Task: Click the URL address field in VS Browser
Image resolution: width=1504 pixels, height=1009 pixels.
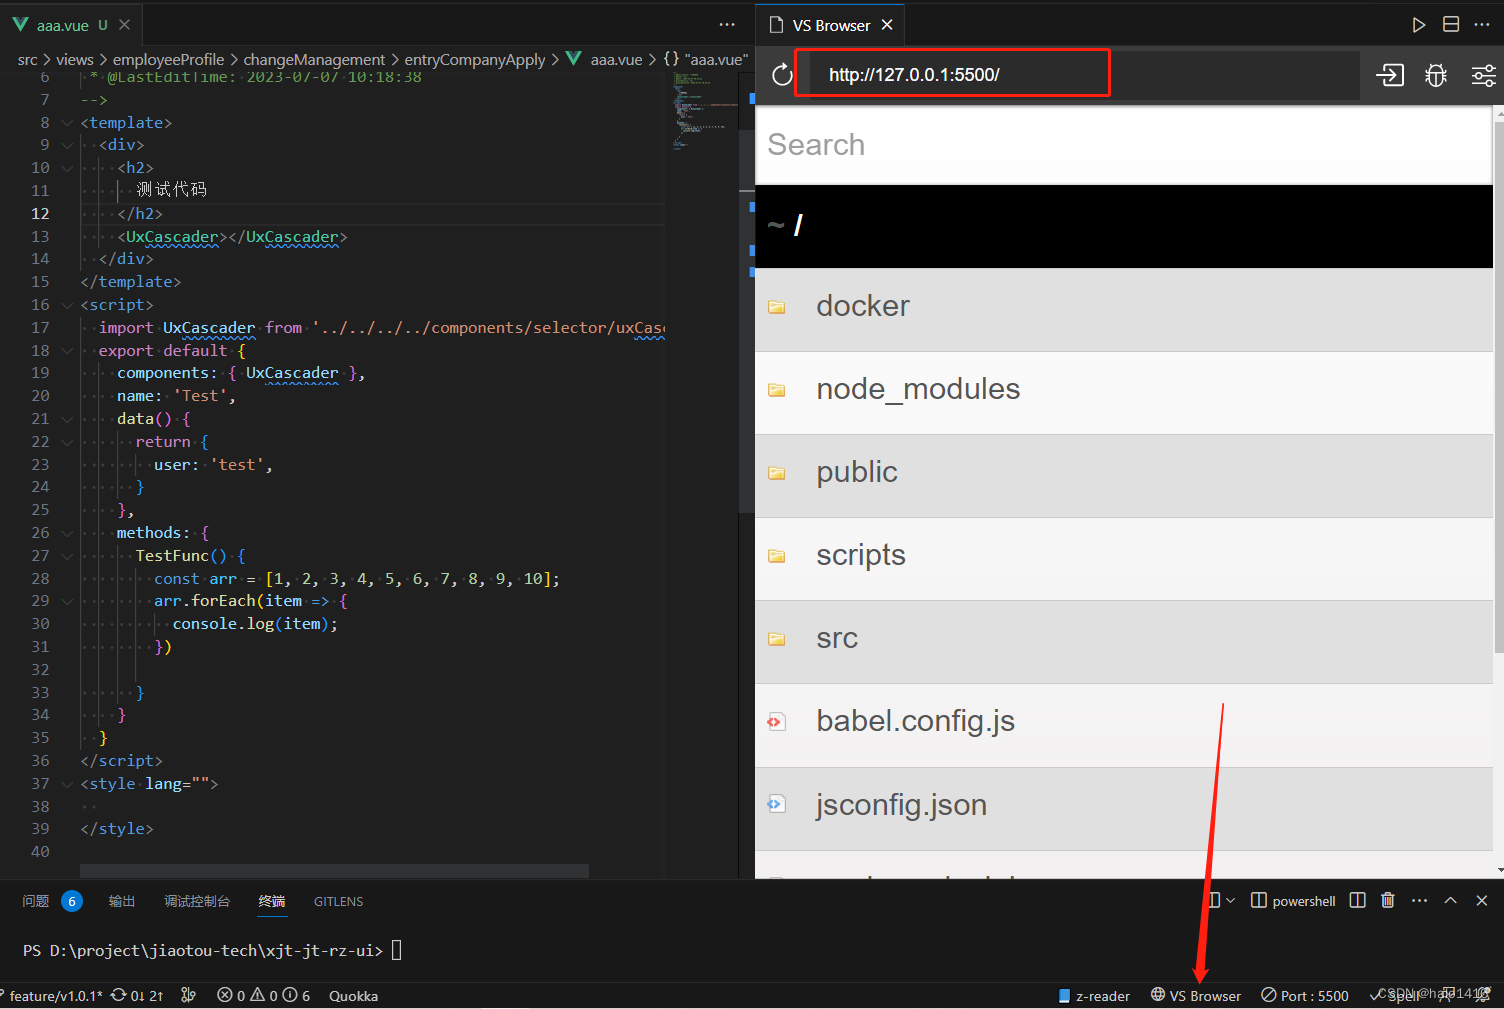Action: 1076,75
